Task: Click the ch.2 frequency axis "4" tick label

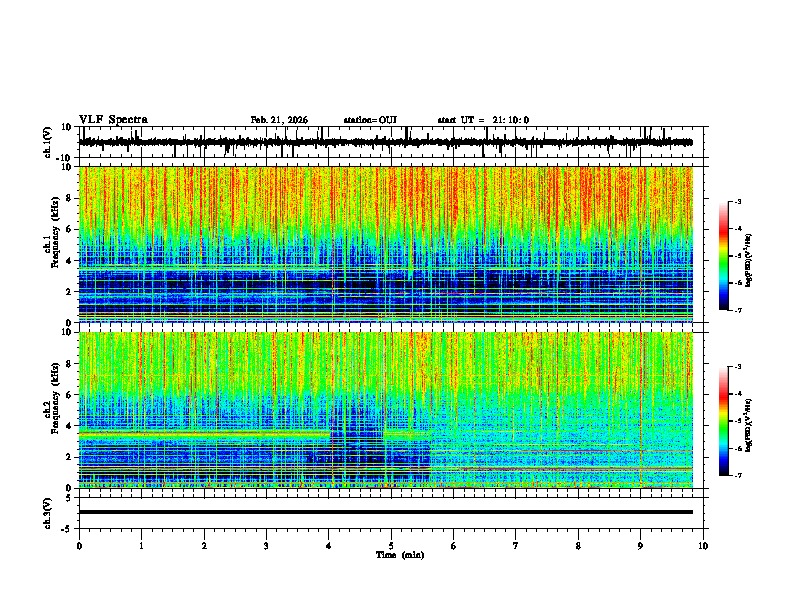Action: (x=69, y=426)
